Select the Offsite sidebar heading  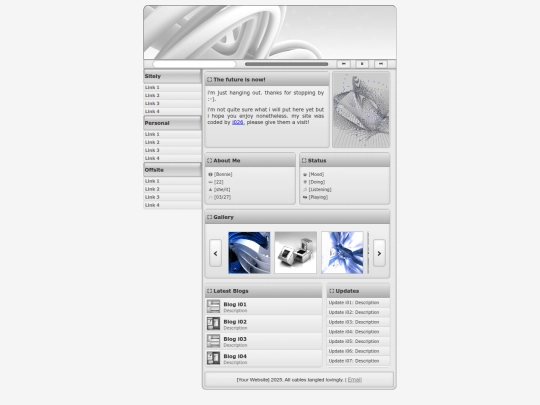pos(172,170)
